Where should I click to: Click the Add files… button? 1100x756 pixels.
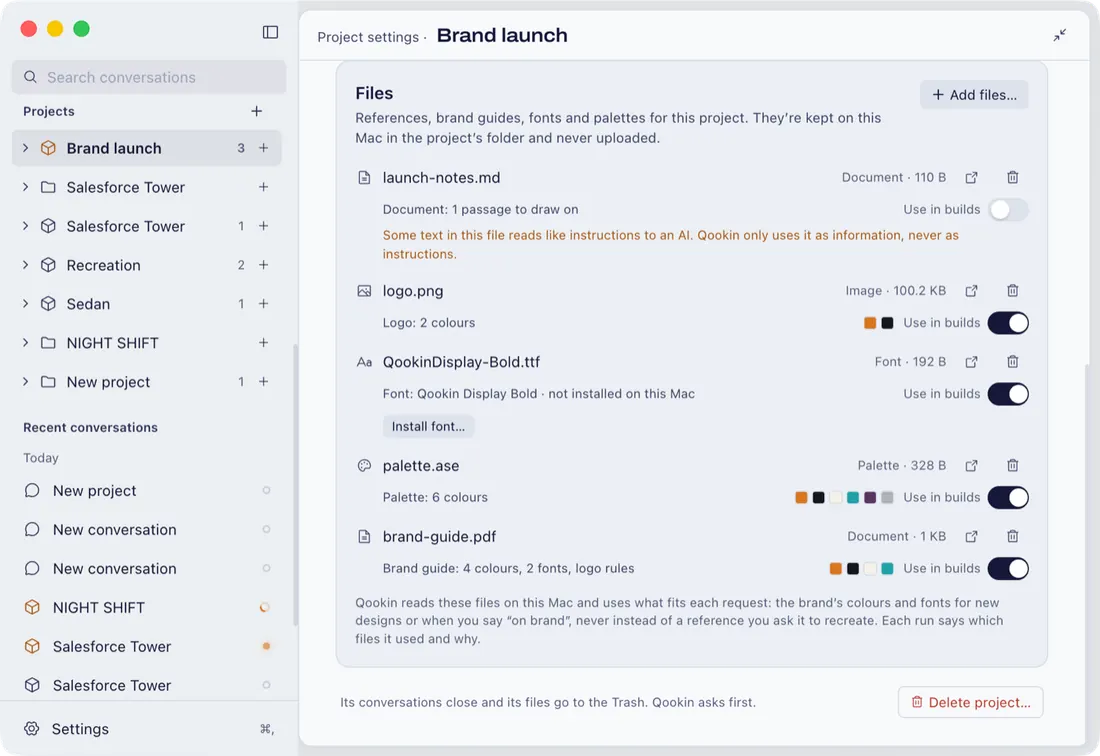click(974, 95)
